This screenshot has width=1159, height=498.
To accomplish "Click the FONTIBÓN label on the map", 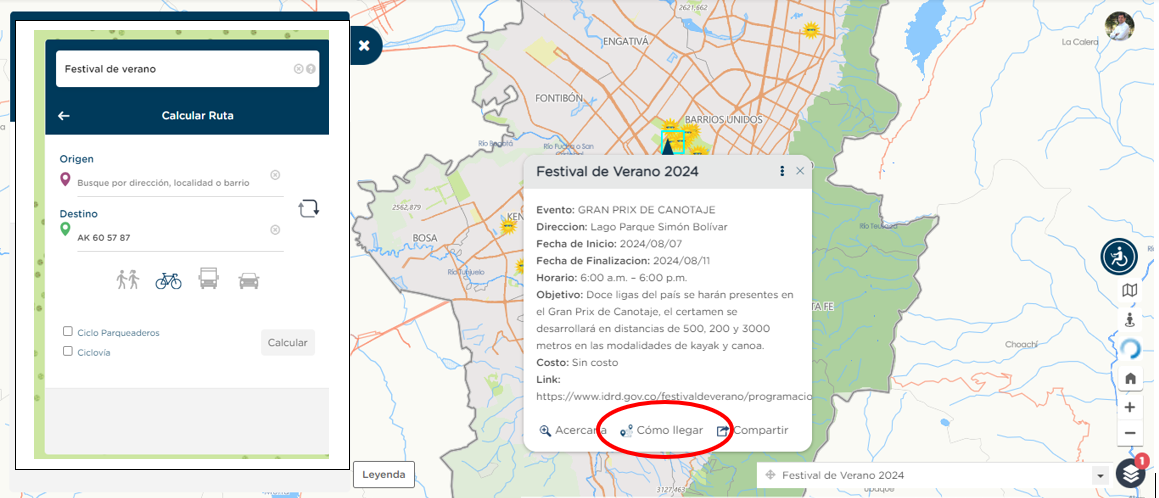I will [560, 98].
